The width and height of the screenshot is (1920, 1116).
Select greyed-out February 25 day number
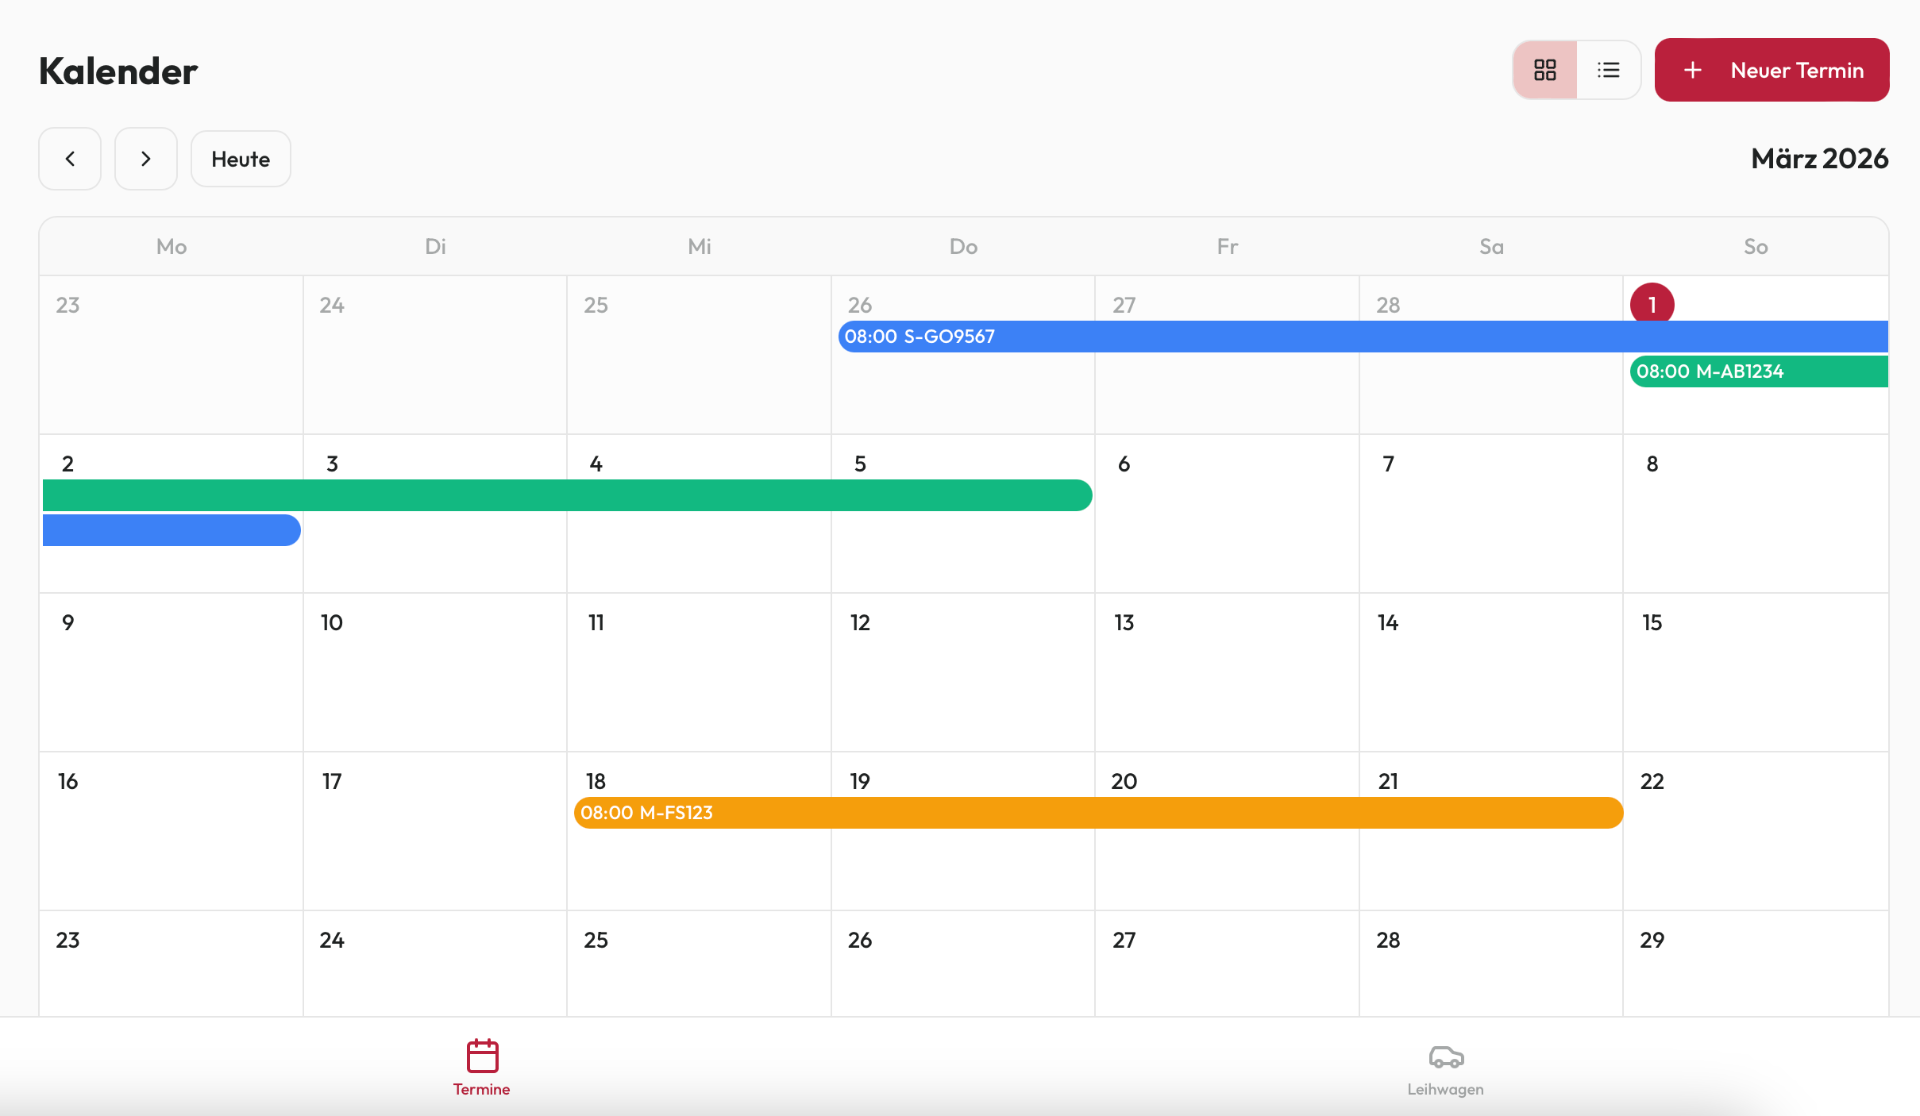point(596,305)
